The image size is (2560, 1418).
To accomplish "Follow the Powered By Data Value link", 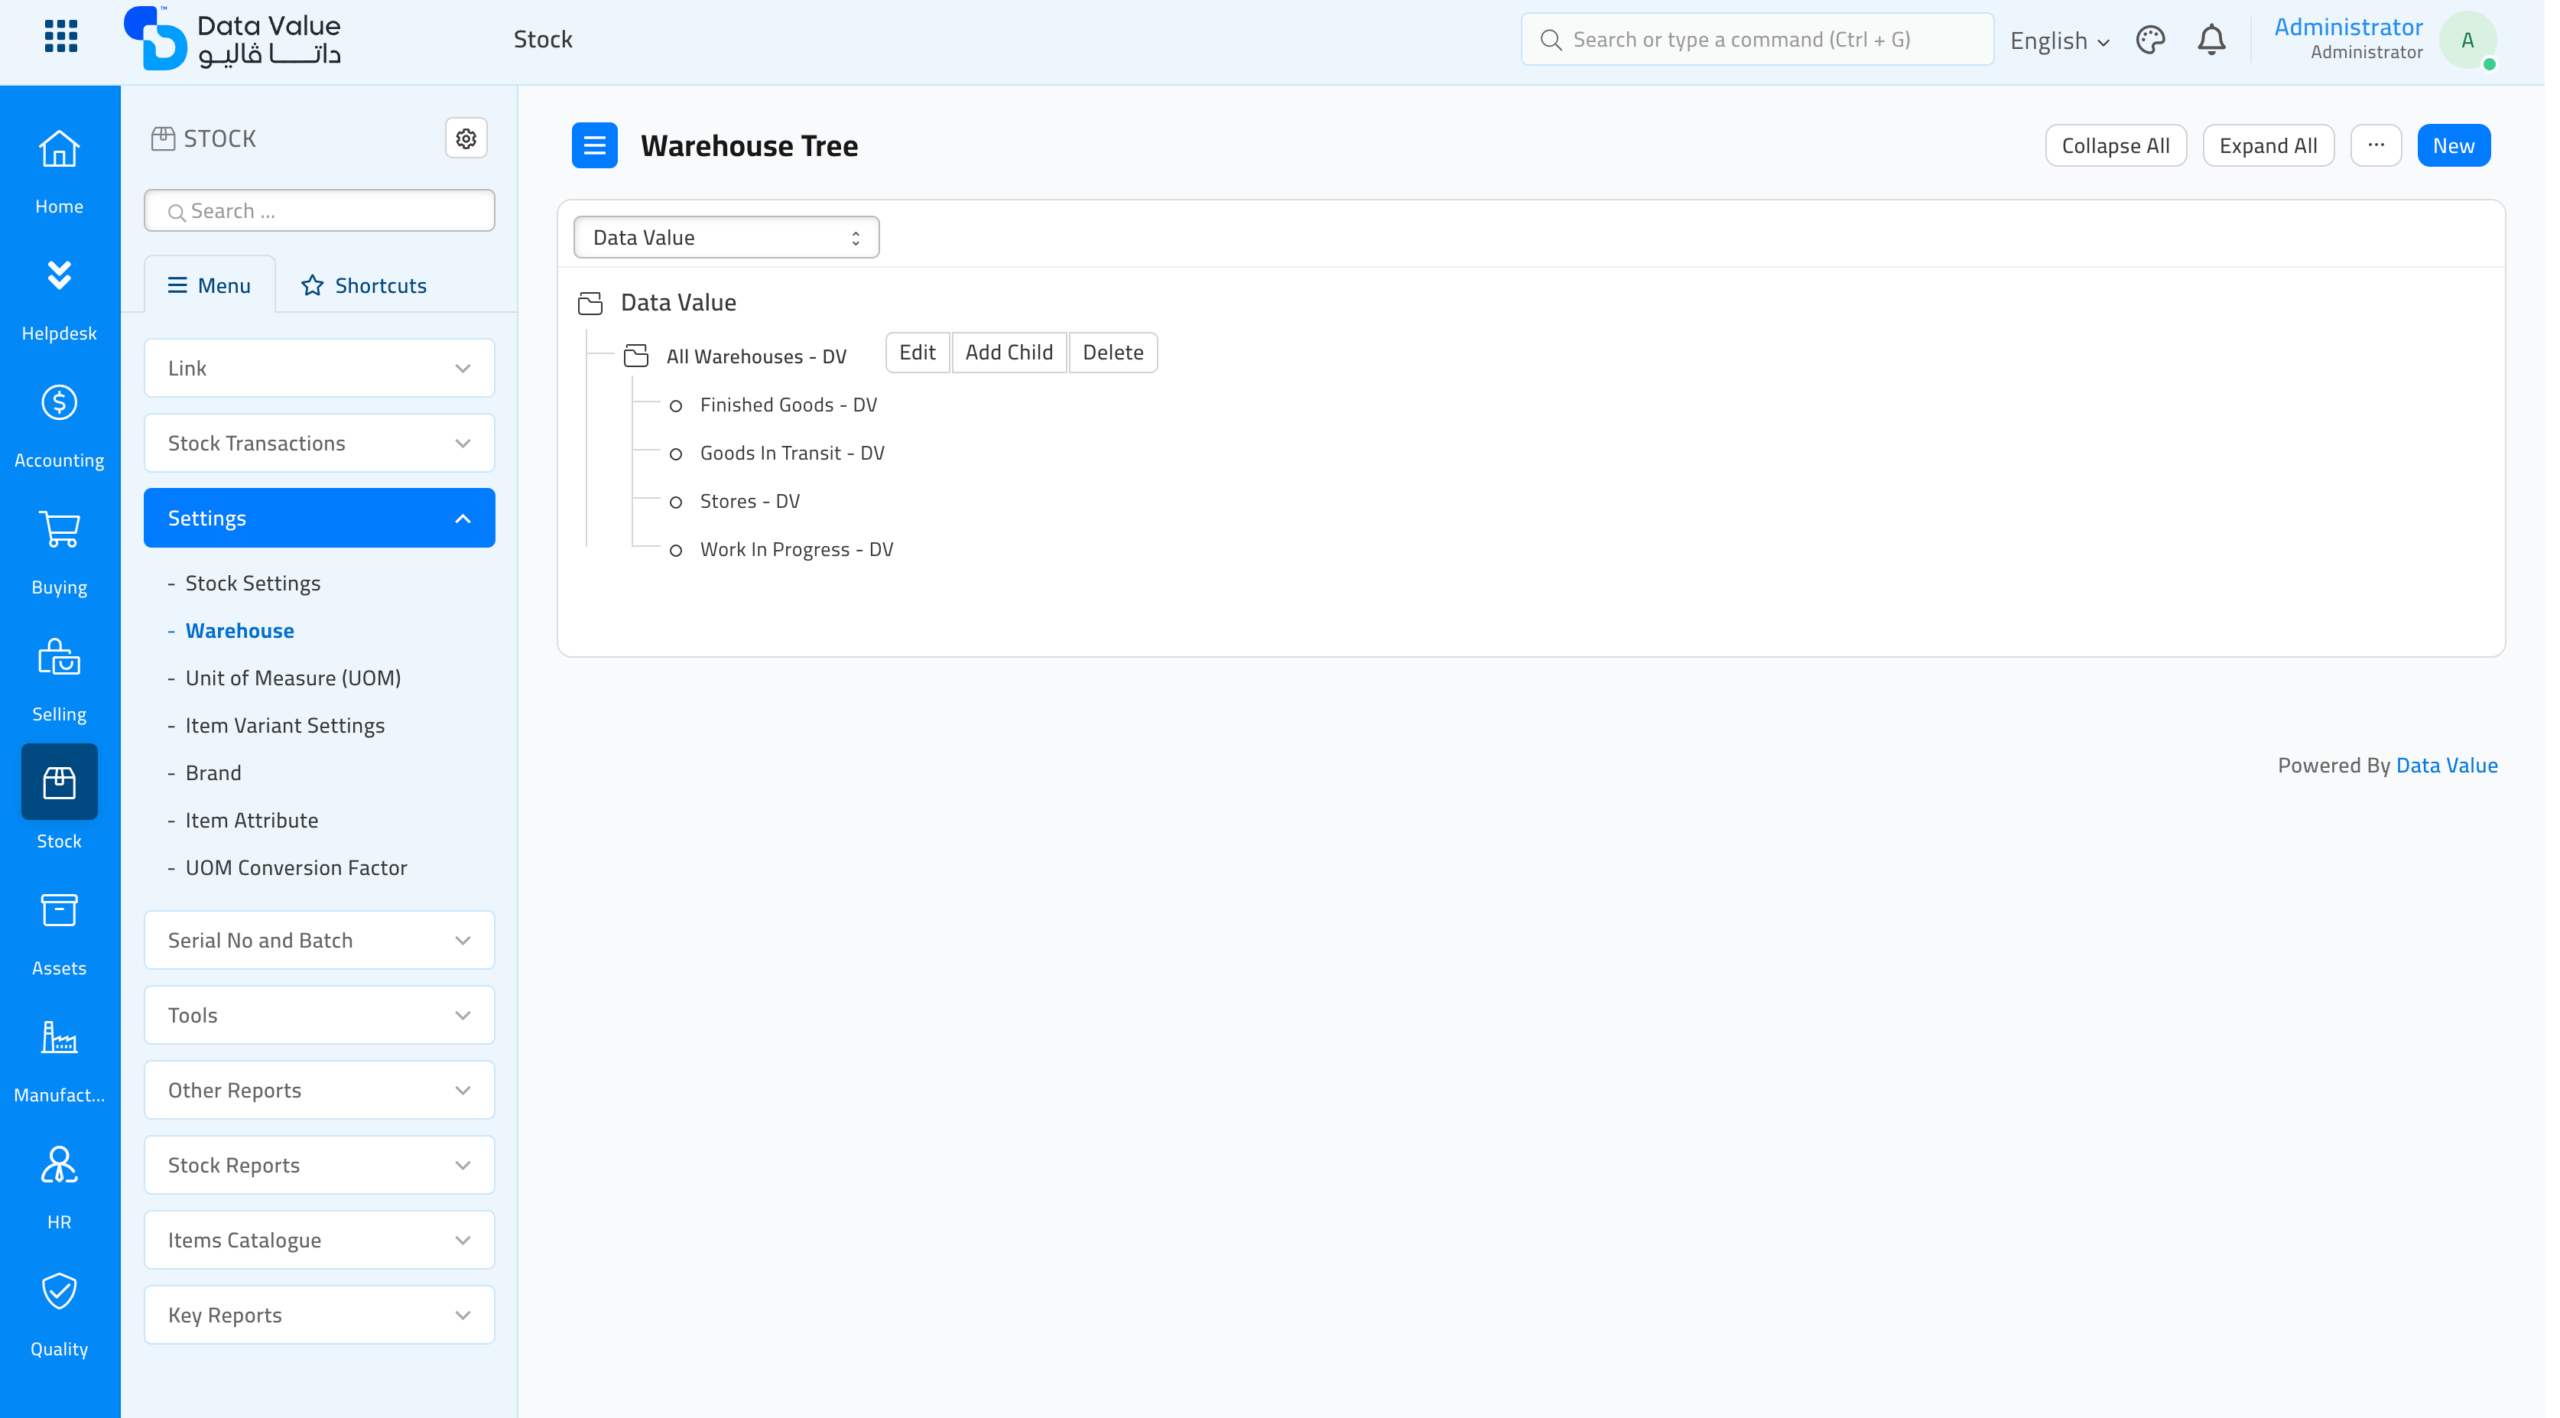I will [x=2447, y=766].
